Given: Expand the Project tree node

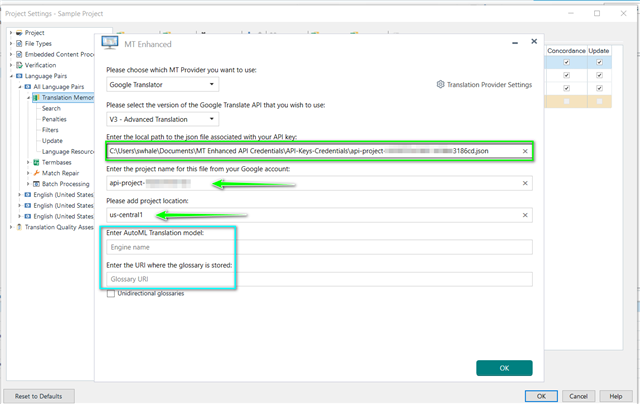Looking at the screenshot, I should point(11,33).
